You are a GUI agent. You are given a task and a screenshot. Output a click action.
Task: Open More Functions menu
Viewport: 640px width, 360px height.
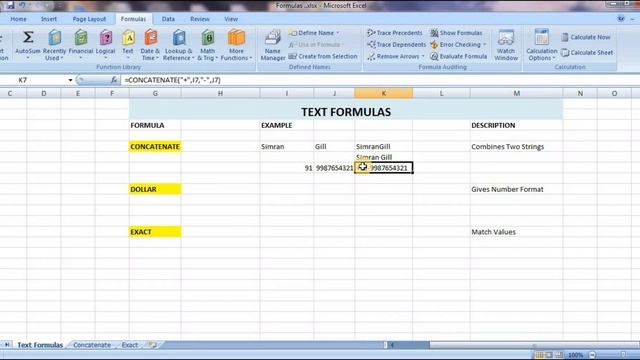tap(236, 45)
